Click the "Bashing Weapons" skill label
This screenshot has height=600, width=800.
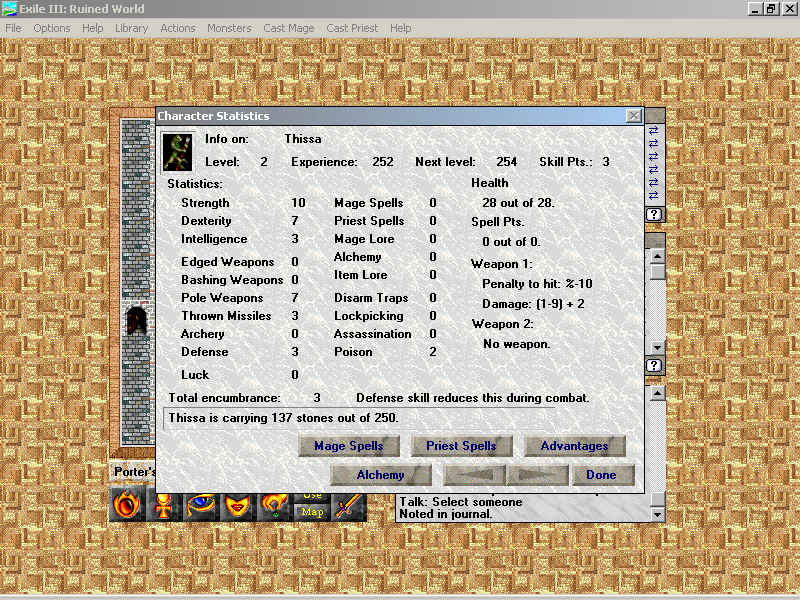pyautogui.click(x=232, y=280)
